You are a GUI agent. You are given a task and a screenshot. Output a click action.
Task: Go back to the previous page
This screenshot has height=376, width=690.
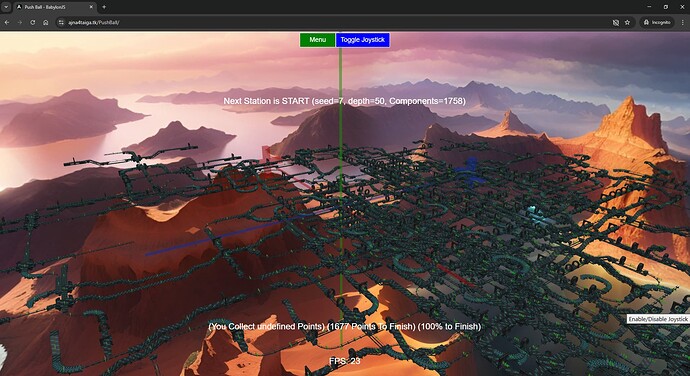(7, 22)
